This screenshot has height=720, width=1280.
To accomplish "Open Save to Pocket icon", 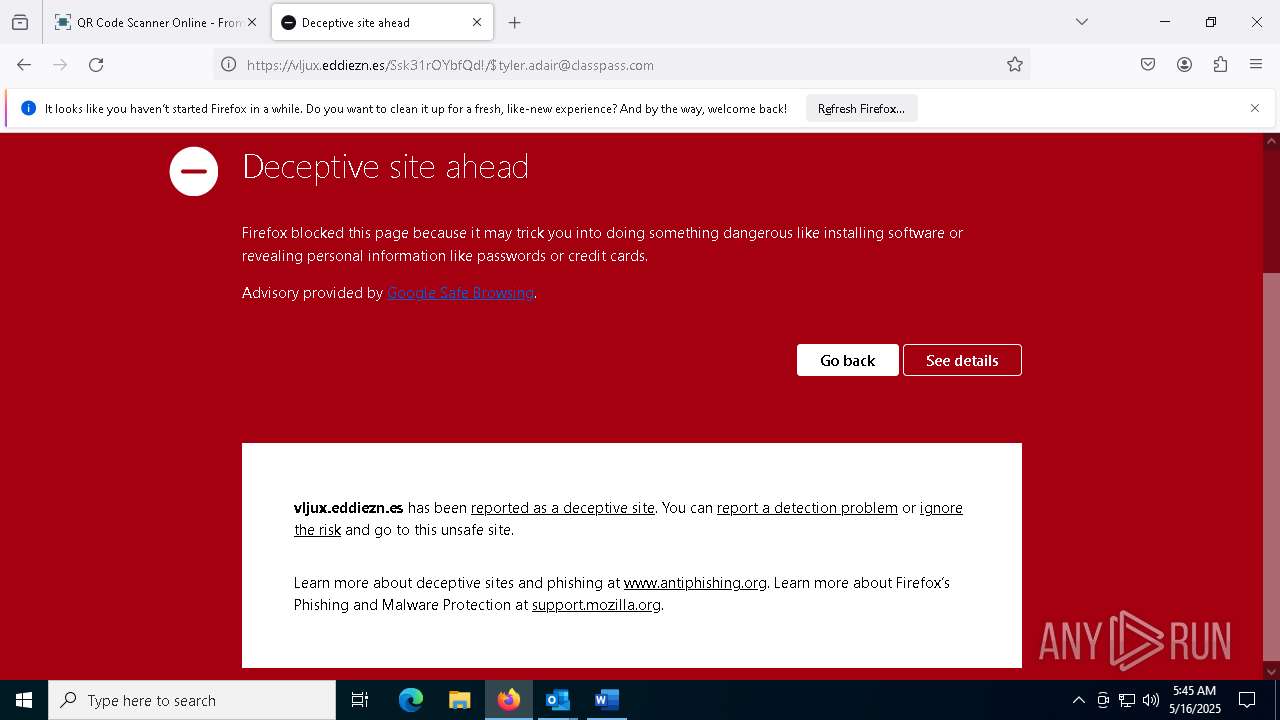I will [1148, 65].
